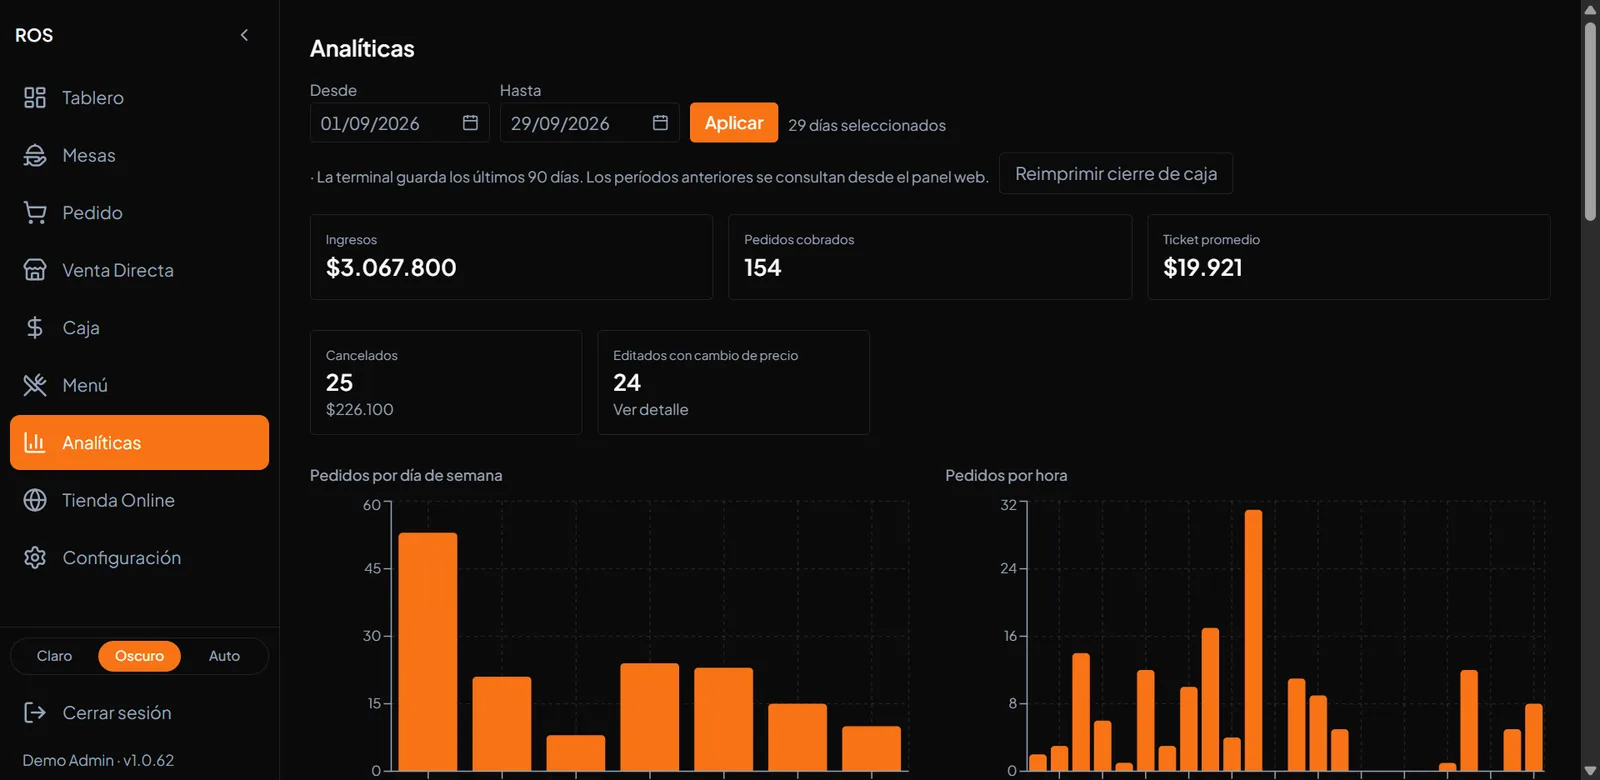Switch theme to Claro
The image size is (1600, 780).
point(54,656)
